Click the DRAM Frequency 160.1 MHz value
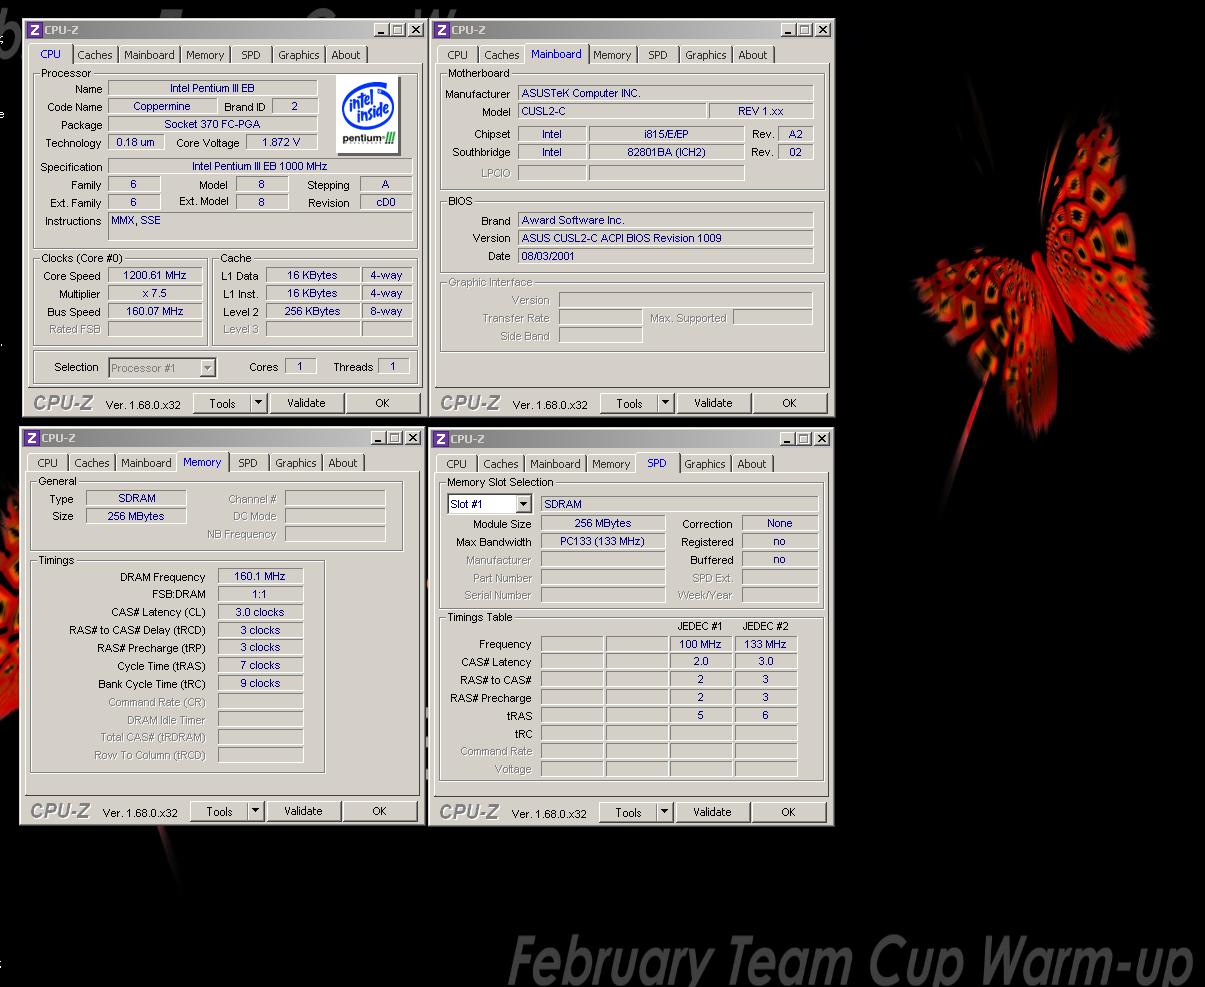The width and height of the screenshot is (1205, 987). click(x=260, y=577)
